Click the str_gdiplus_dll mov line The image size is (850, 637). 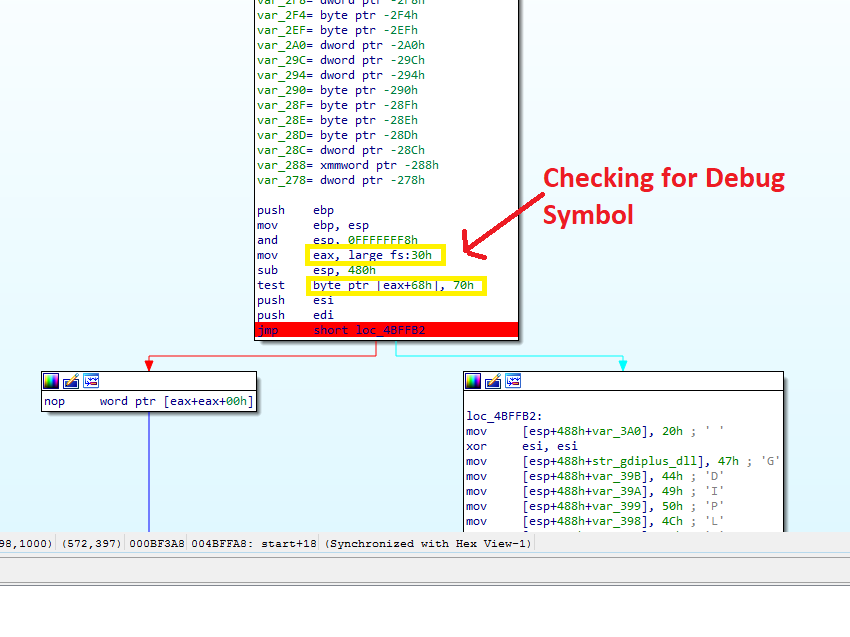tap(623, 461)
